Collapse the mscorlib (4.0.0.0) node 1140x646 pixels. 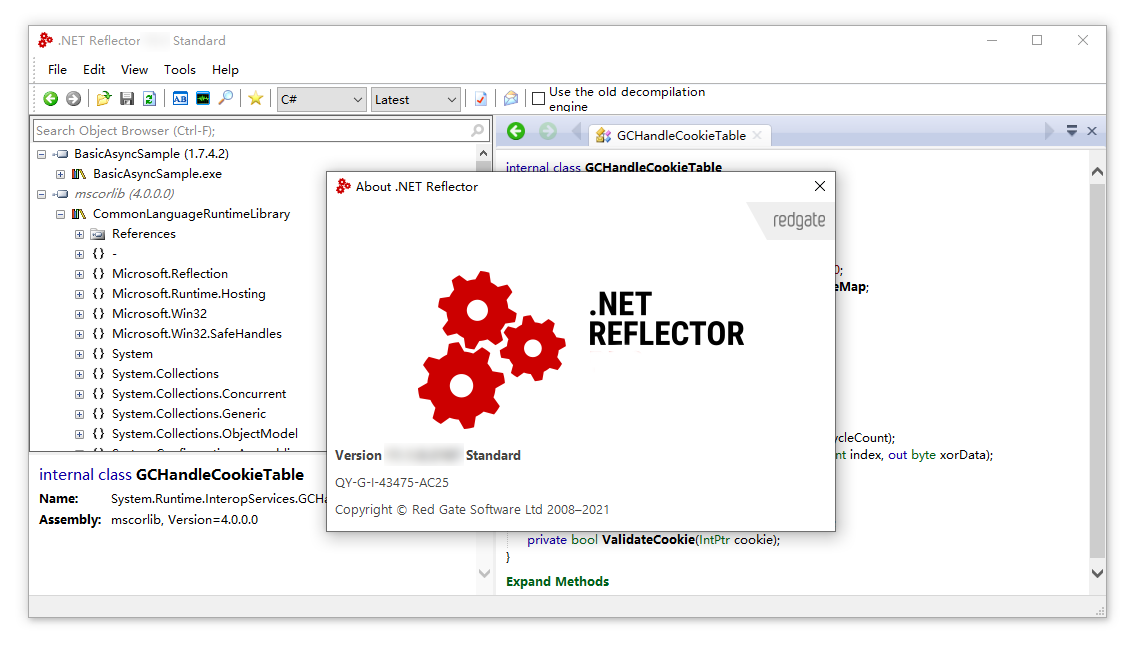point(41,194)
